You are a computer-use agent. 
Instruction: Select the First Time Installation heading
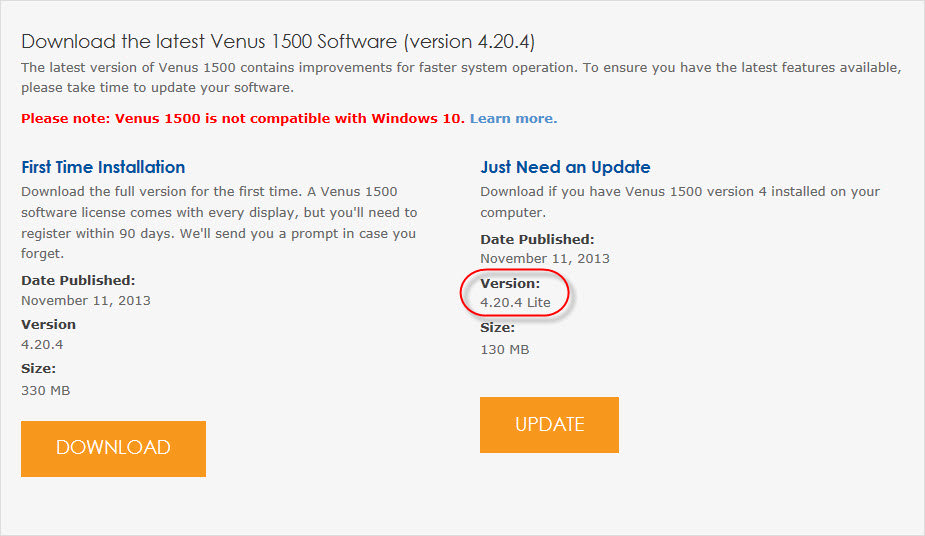[x=103, y=167]
